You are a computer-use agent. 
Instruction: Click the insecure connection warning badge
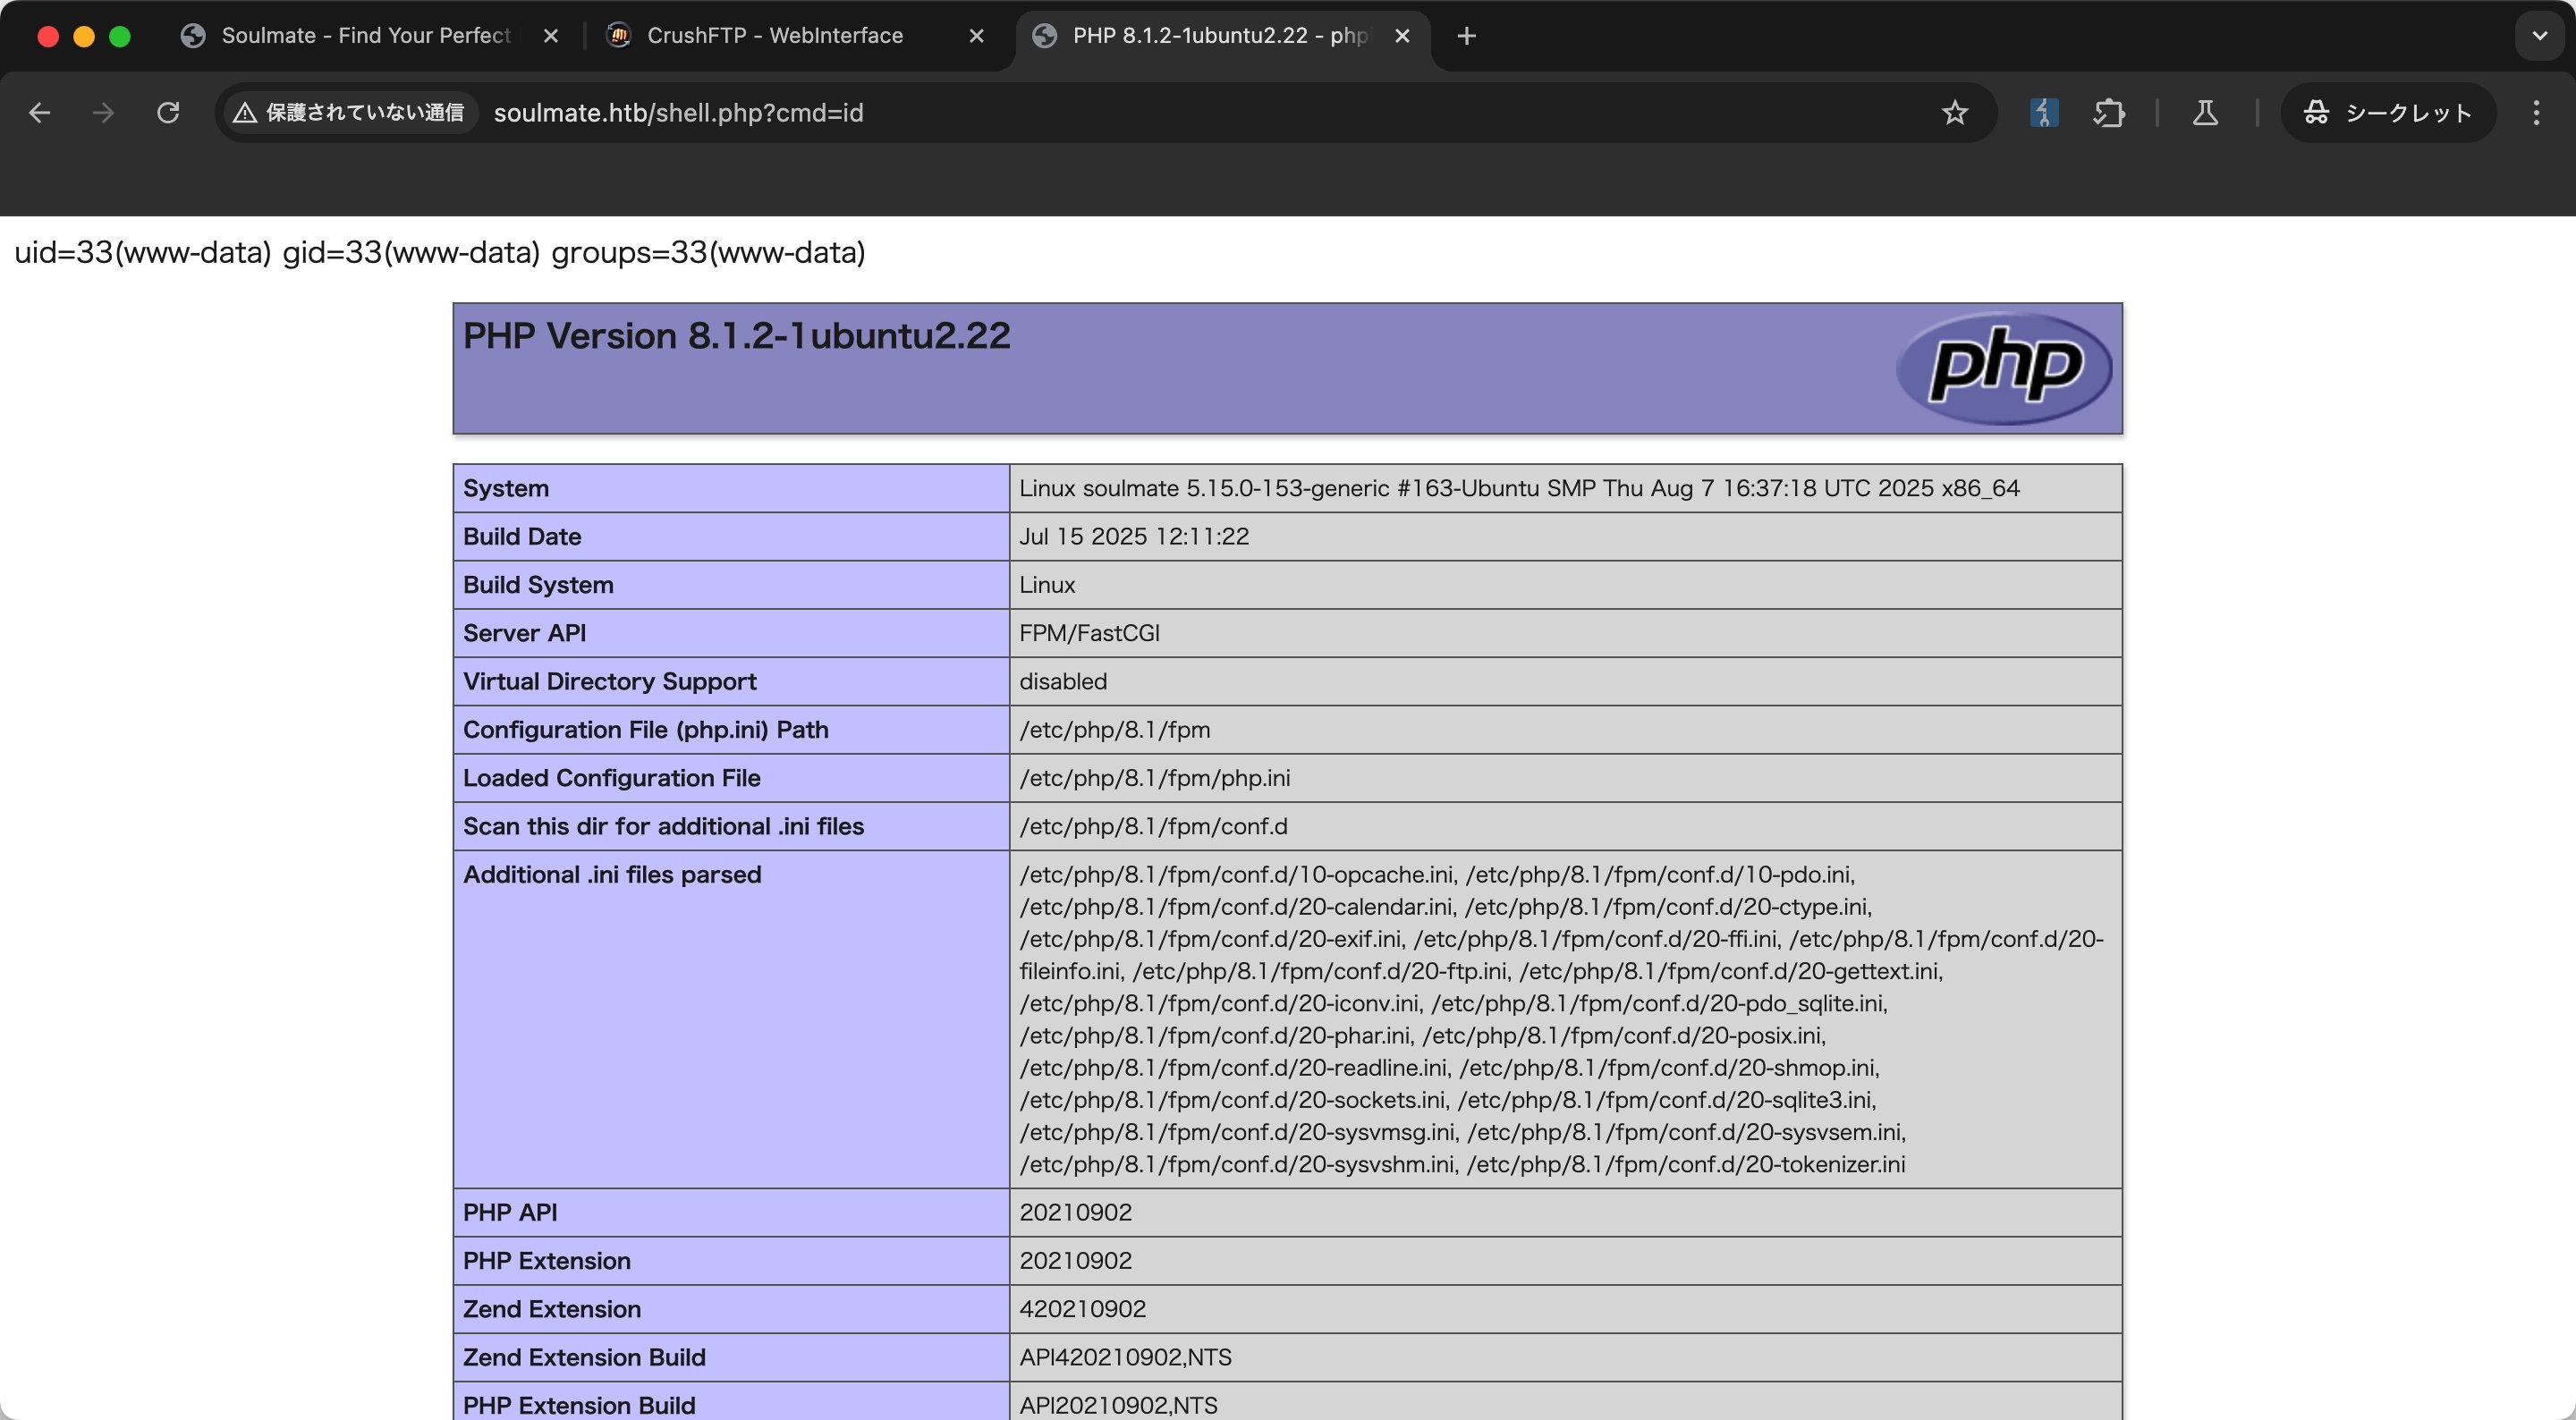point(348,113)
